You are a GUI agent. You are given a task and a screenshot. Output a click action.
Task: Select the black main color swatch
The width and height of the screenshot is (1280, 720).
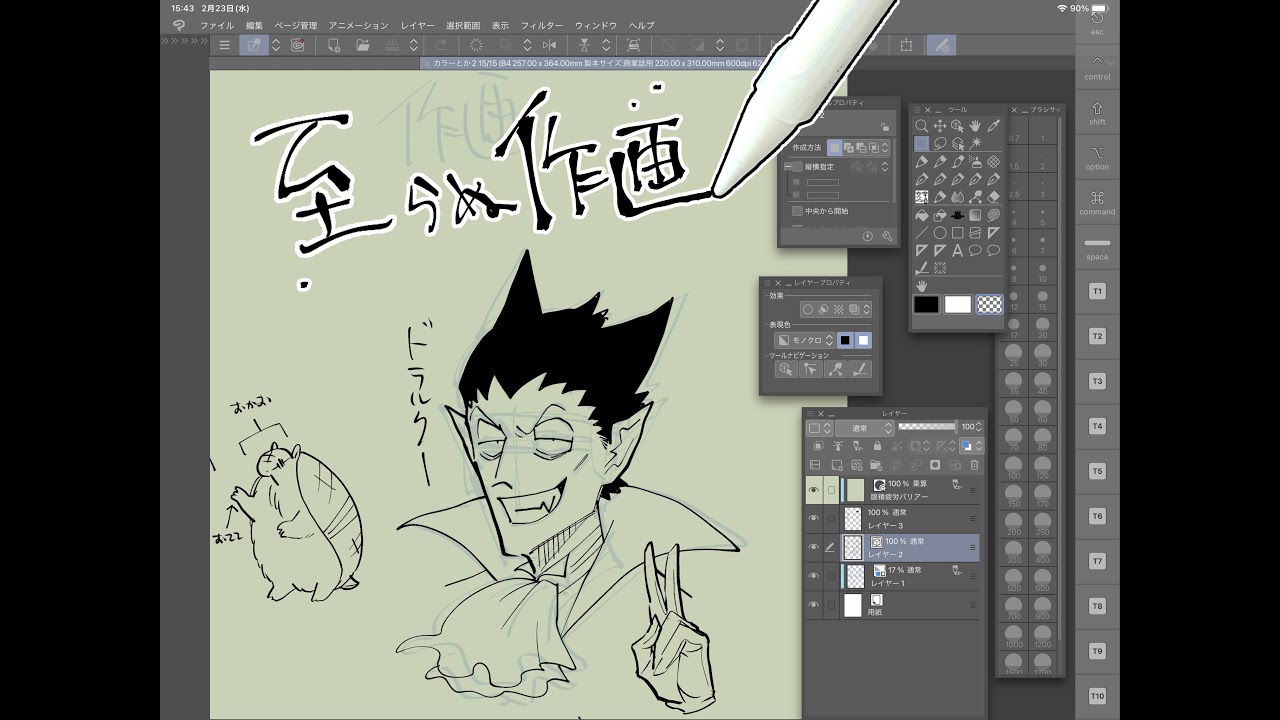926,304
